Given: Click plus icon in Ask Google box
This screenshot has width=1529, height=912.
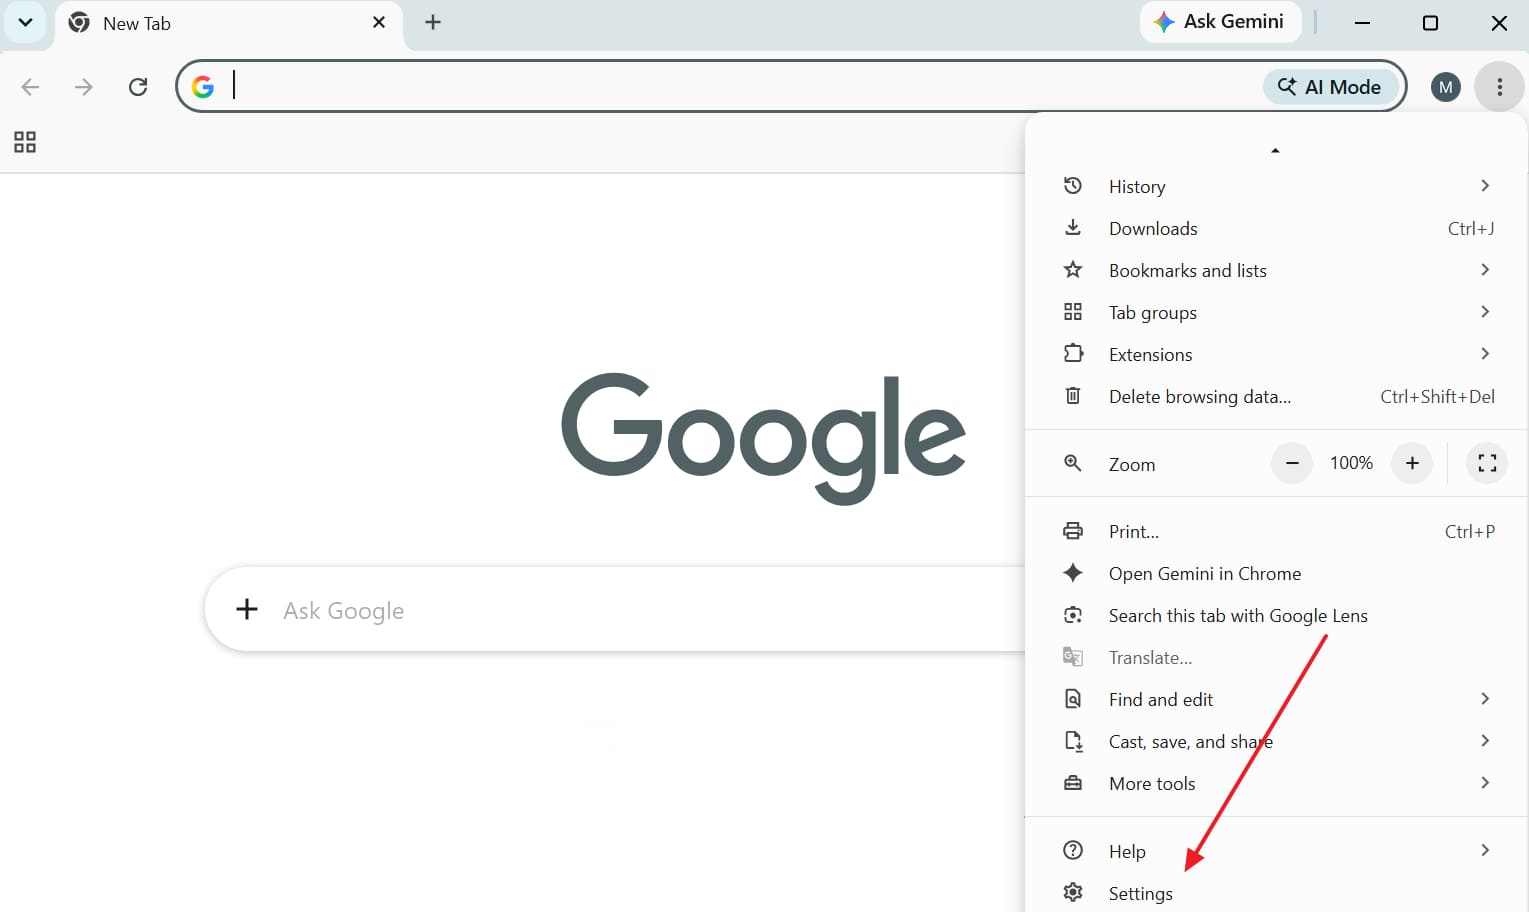Looking at the screenshot, I should pos(247,609).
